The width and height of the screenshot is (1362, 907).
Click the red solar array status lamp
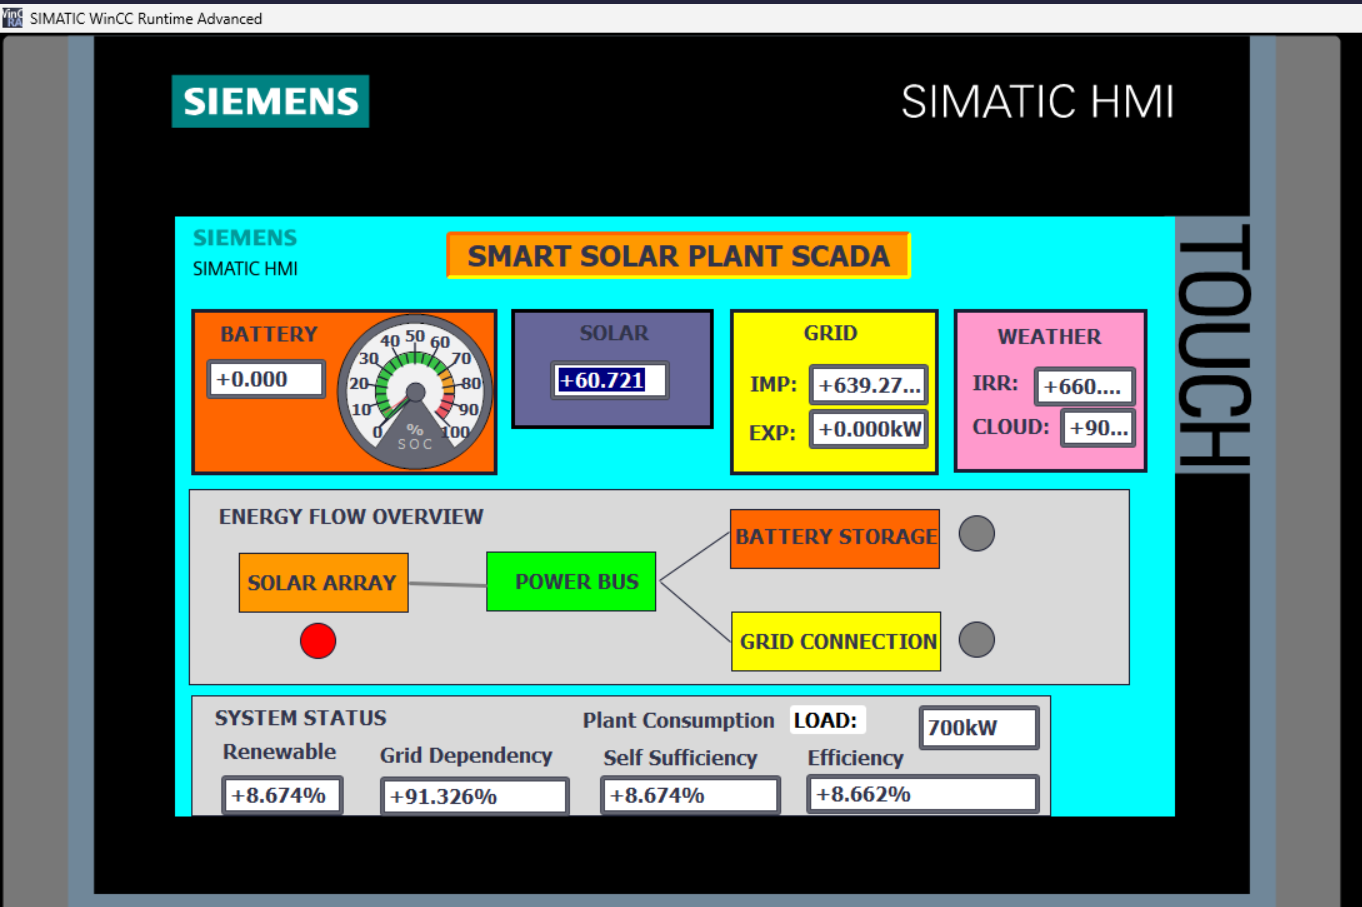(x=318, y=640)
